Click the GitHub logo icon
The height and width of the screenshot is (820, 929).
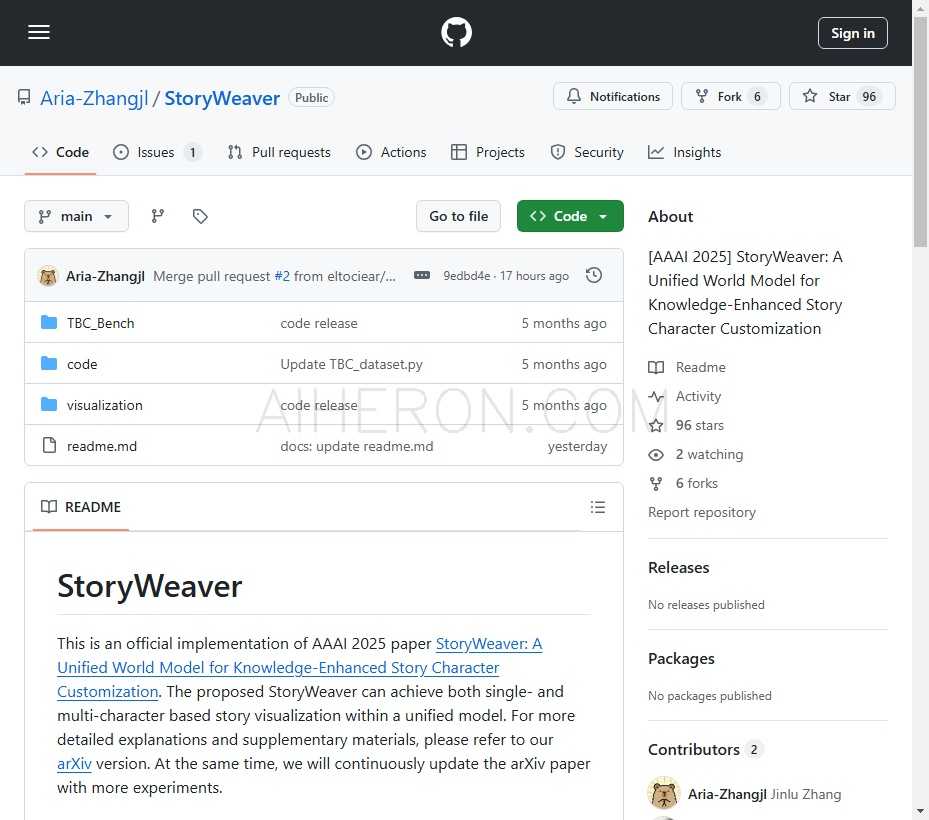pos(456,33)
